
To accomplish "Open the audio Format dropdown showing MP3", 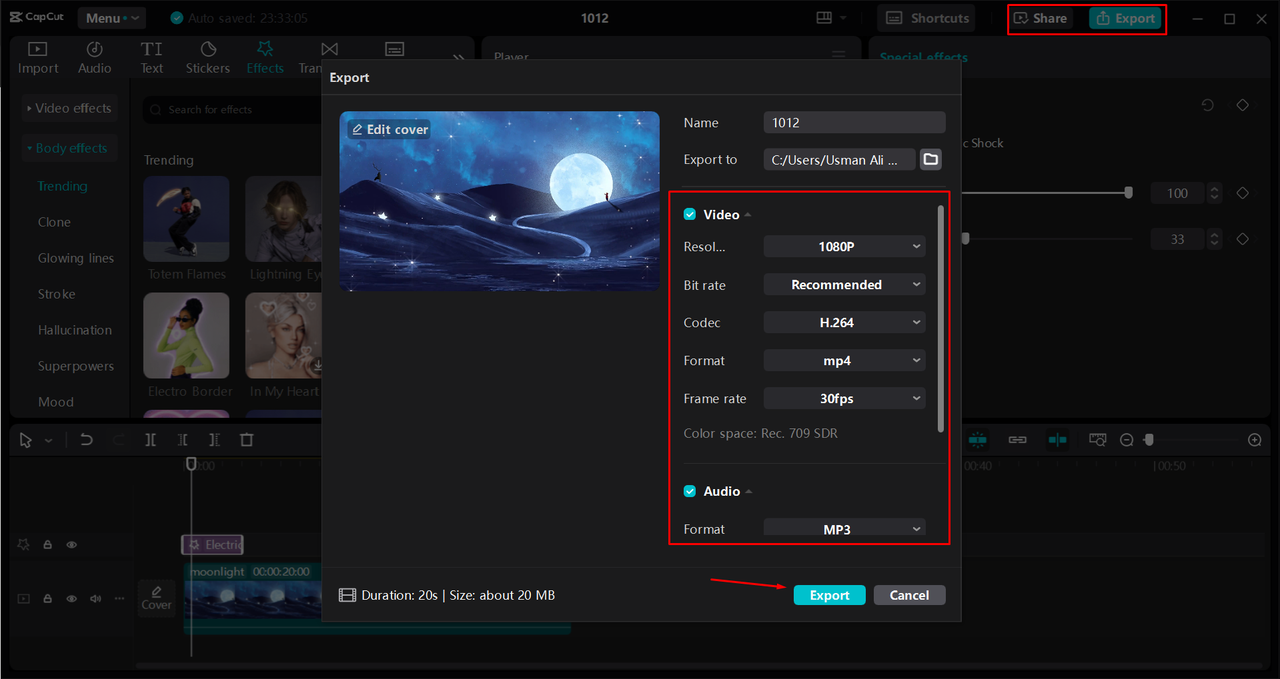I will pos(844,528).
